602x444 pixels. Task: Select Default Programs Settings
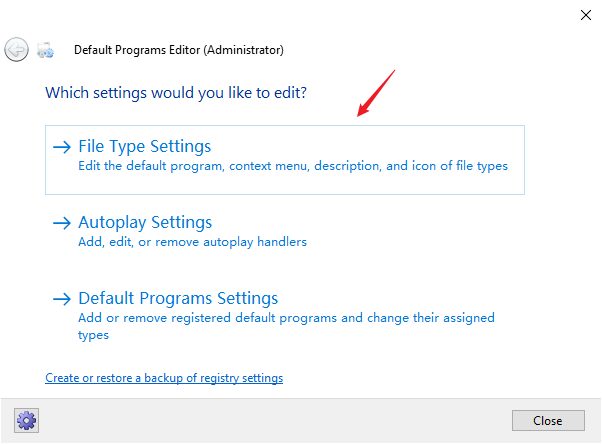click(178, 298)
